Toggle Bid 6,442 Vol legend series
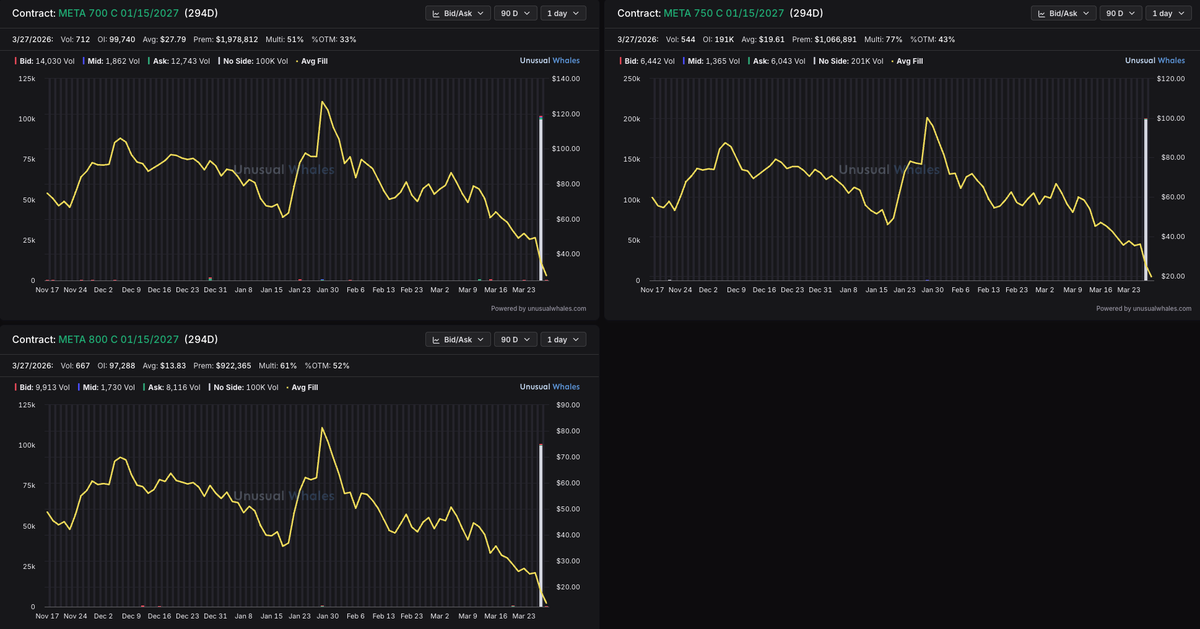Viewport: 1200px width, 629px height. pyautogui.click(x=647, y=61)
